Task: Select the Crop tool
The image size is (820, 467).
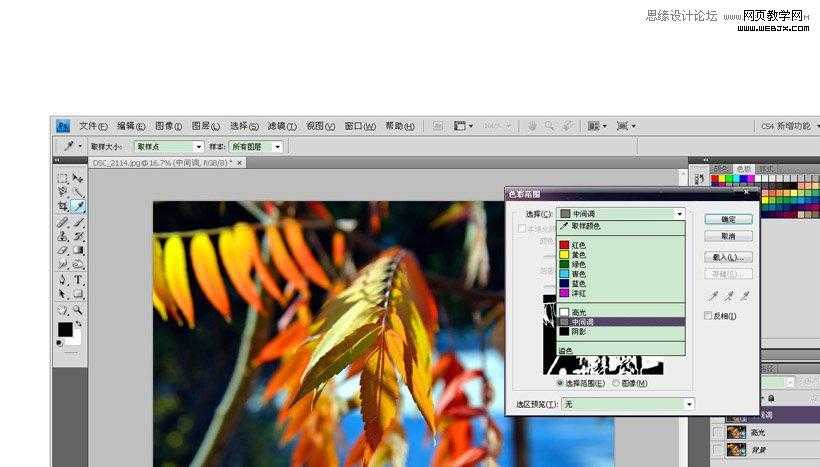Action: (62, 206)
